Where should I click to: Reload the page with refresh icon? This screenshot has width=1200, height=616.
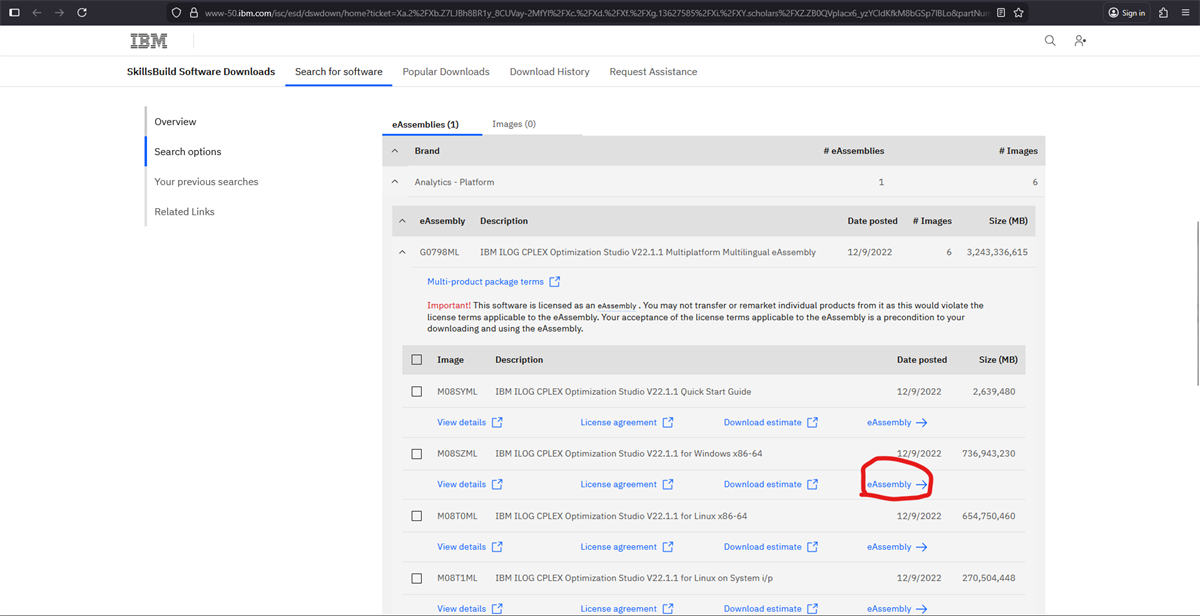[82, 13]
